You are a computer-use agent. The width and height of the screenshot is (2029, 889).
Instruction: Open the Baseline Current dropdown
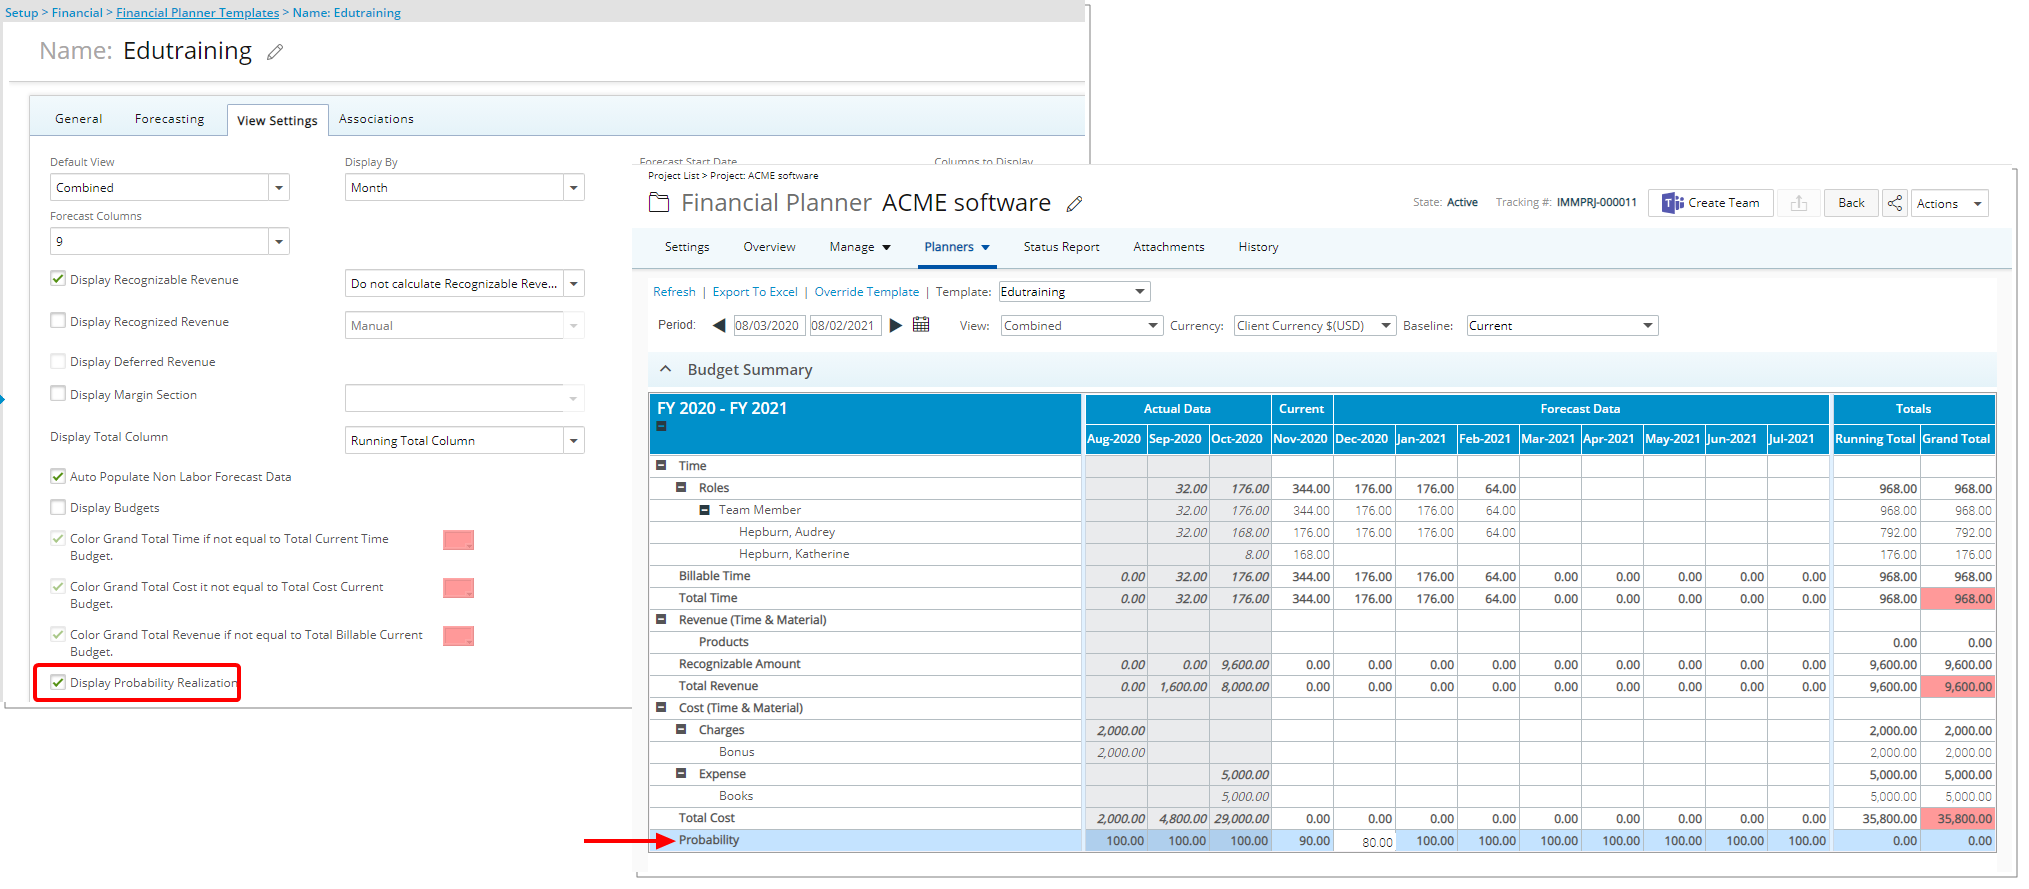tap(1562, 325)
